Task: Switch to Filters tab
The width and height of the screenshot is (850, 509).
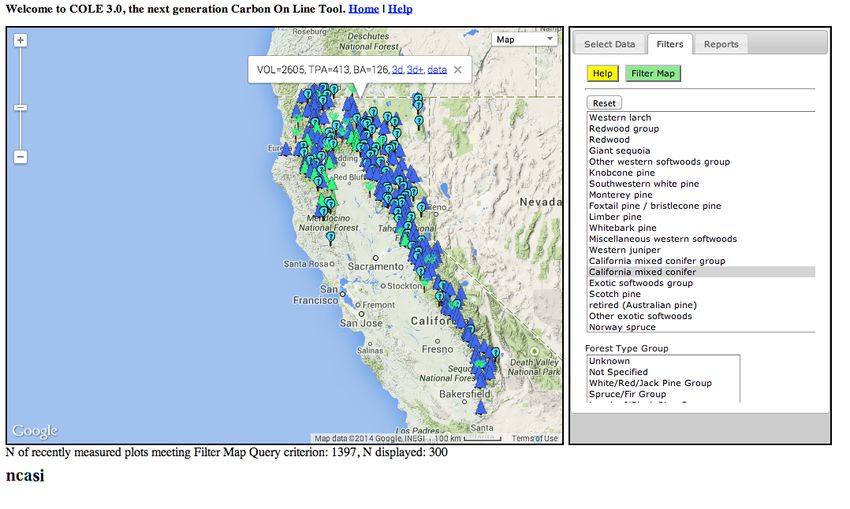Action: [x=669, y=44]
